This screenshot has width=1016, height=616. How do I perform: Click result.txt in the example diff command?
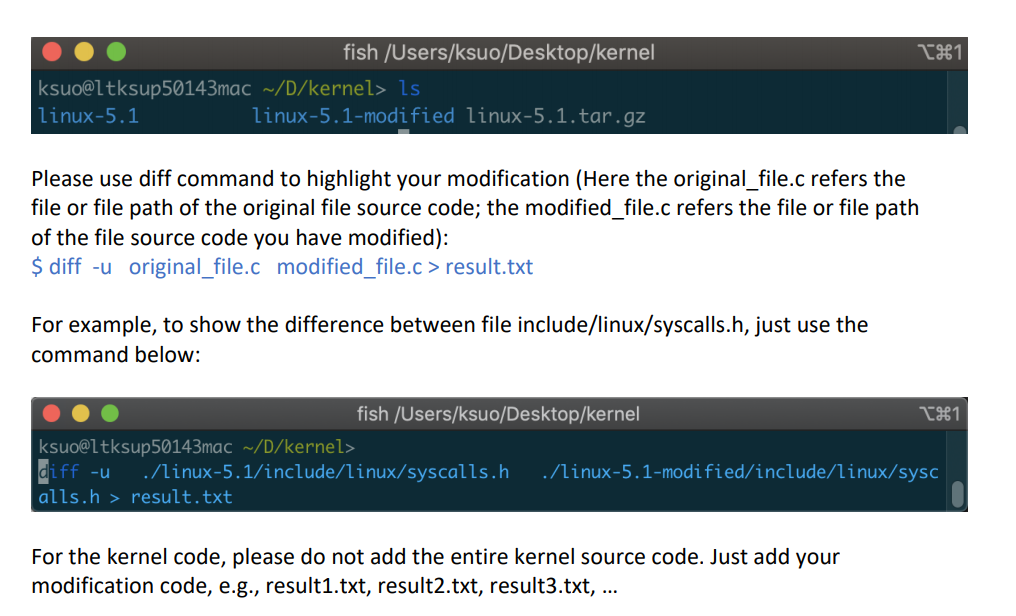pos(489,266)
